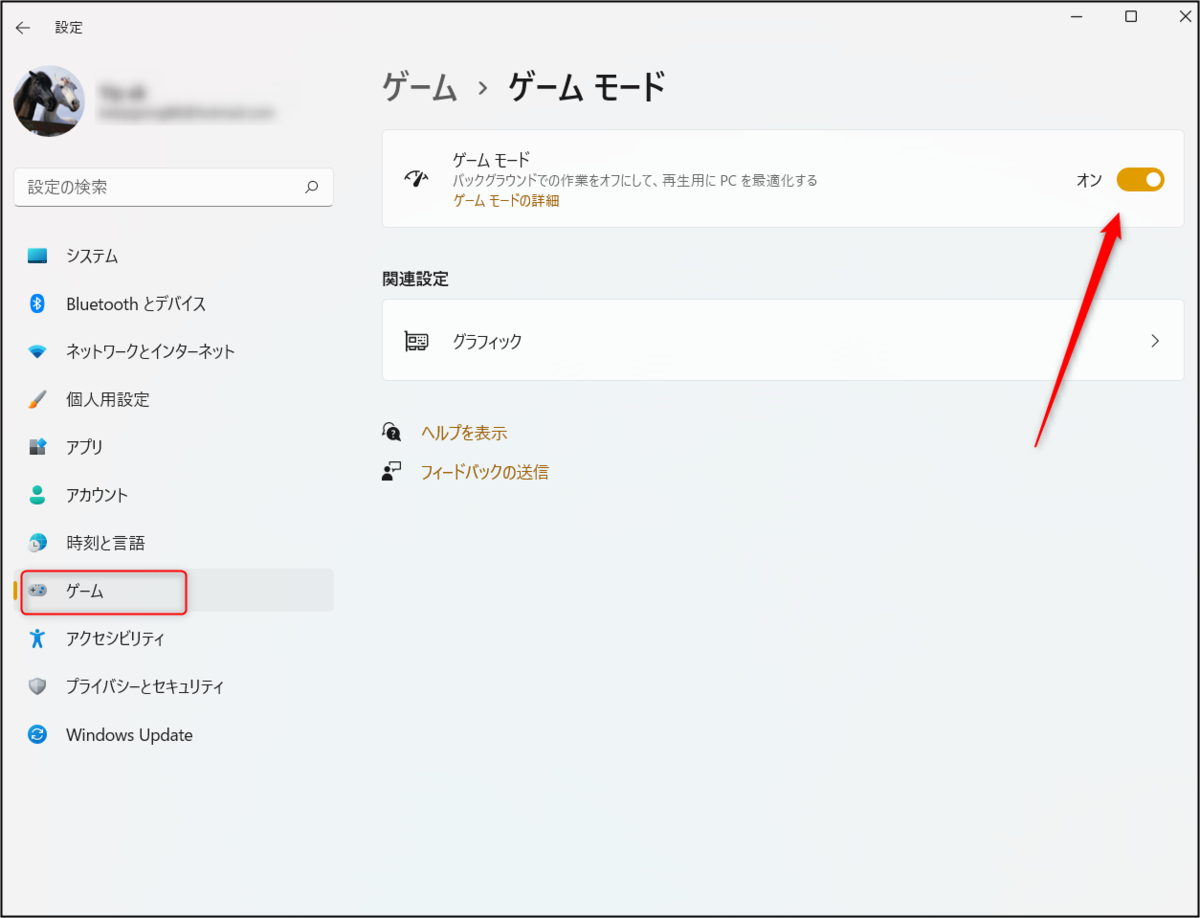
Task: Select the アプリ icon
Action: pyautogui.click(x=37, y=447)
